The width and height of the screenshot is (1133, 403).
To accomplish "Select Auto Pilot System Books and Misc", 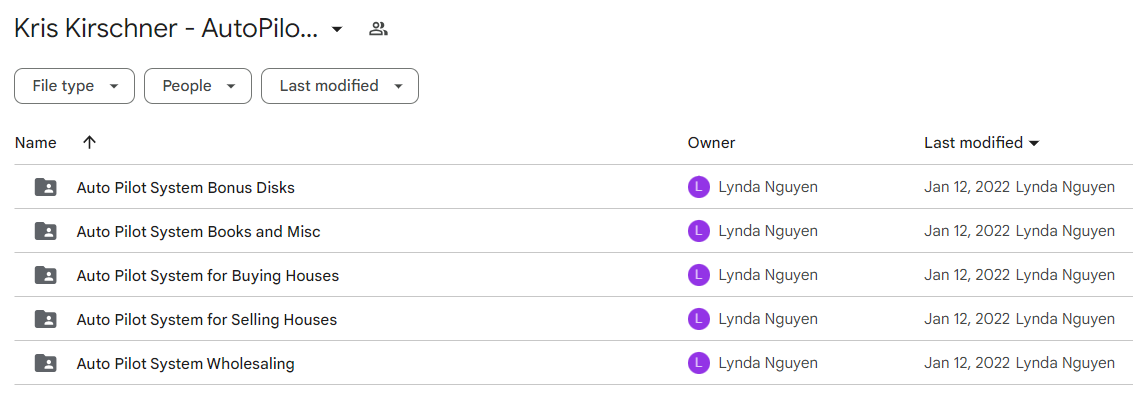I will 199,232.
